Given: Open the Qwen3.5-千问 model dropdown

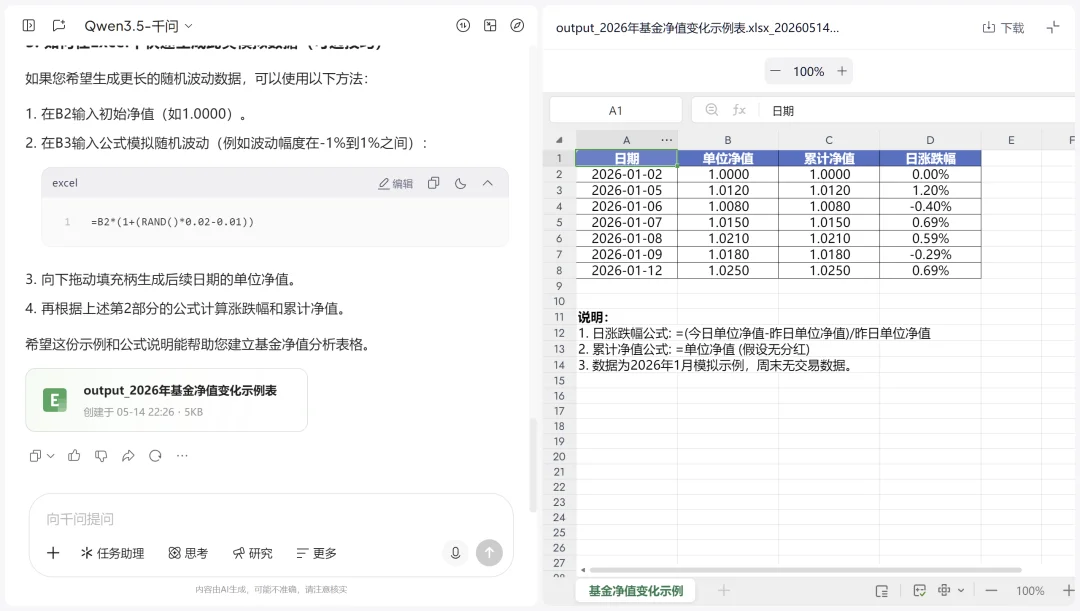Looking at the screenshot, I should click(138, 25).
